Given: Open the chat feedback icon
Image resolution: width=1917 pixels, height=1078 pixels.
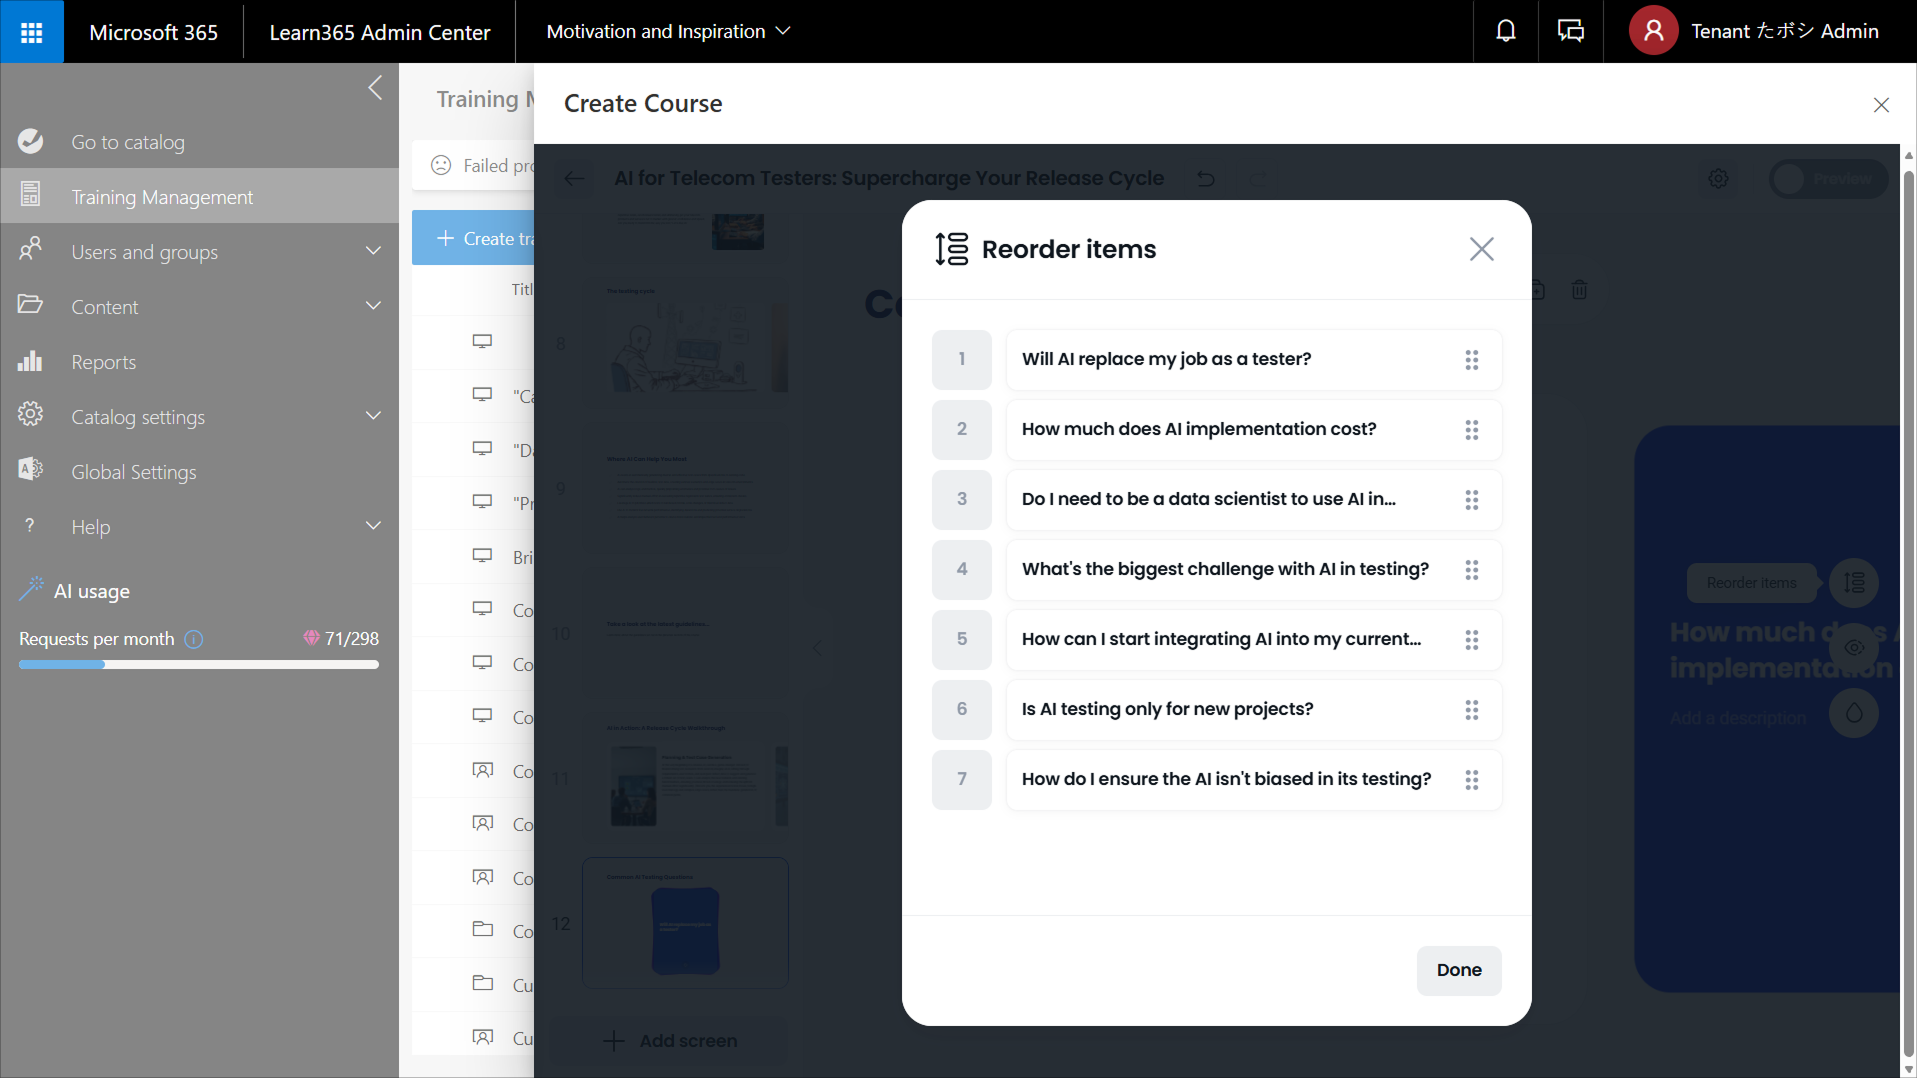Looking at the screenshot, I should click(x=1570, y=32).
